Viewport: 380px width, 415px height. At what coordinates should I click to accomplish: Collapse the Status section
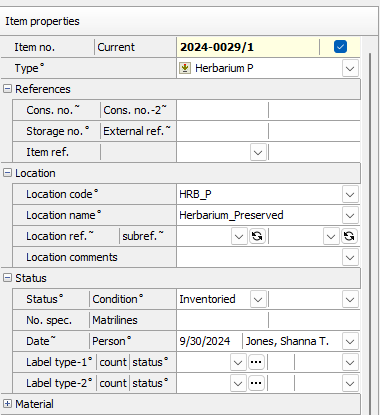7,278
